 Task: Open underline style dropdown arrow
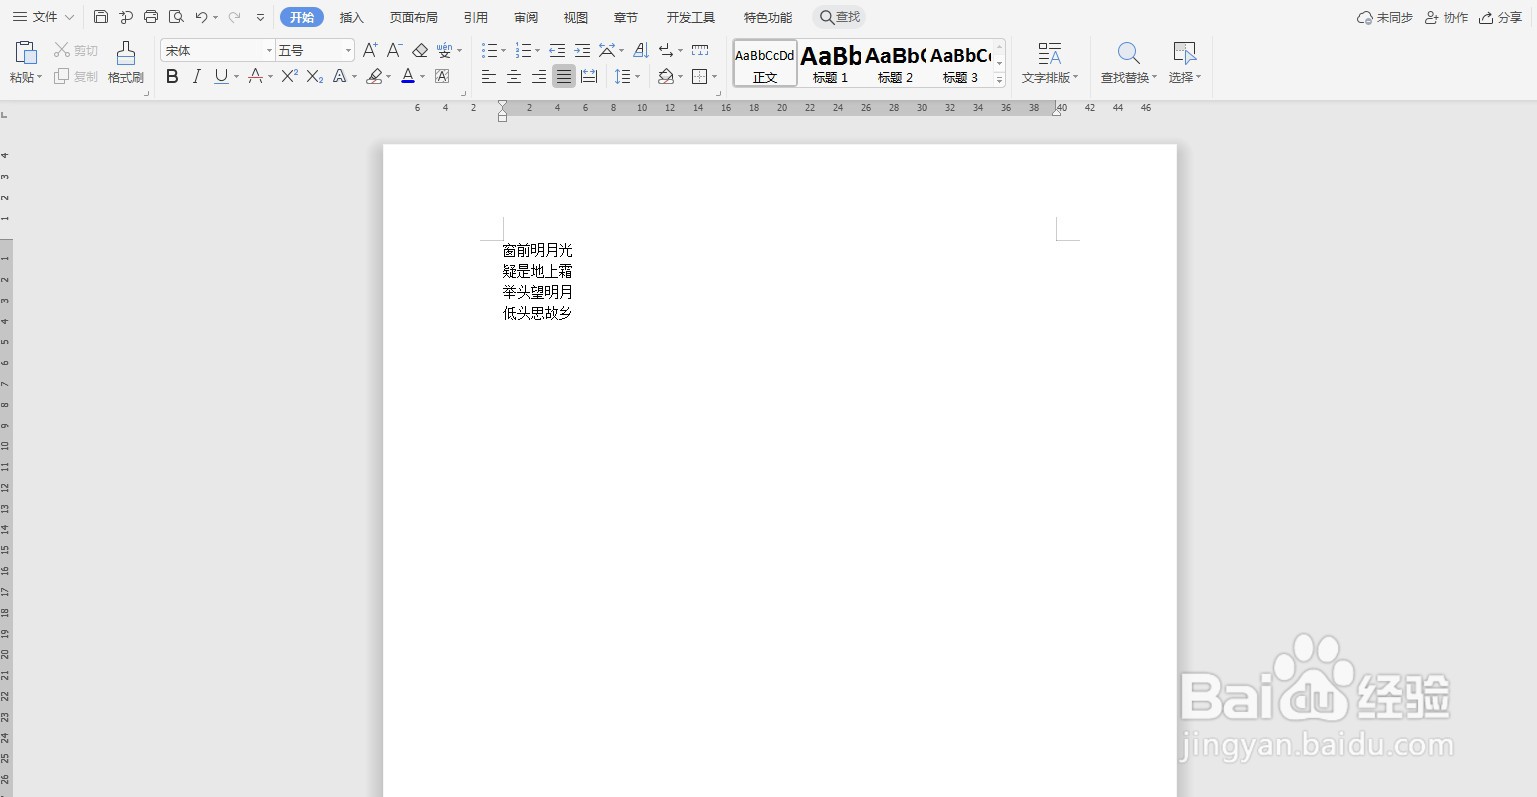pyautogui.click(x=236, y=77)
